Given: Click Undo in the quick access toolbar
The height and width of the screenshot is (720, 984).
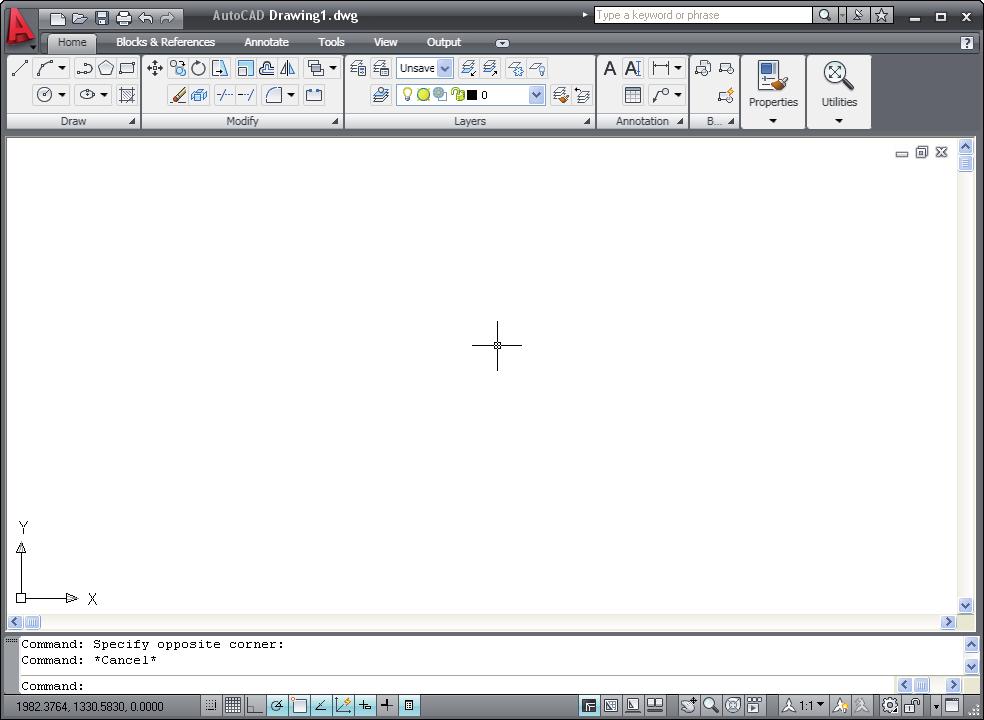Looking at the screenshot, I should pyautogui.click(x=145, y=18).
